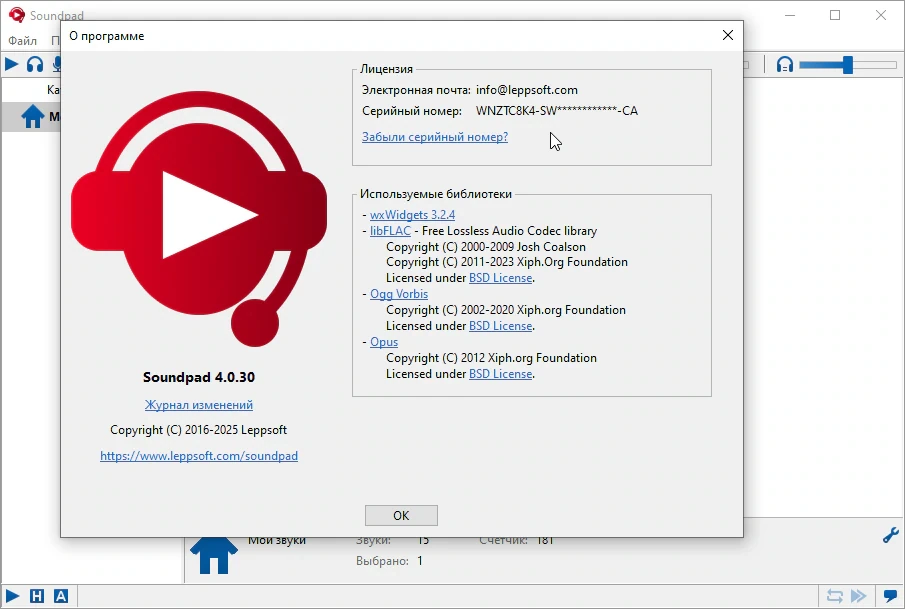The image size is (905, 609).
Task: Adjust the headphones volume slider
Action: tap(847, 65)
